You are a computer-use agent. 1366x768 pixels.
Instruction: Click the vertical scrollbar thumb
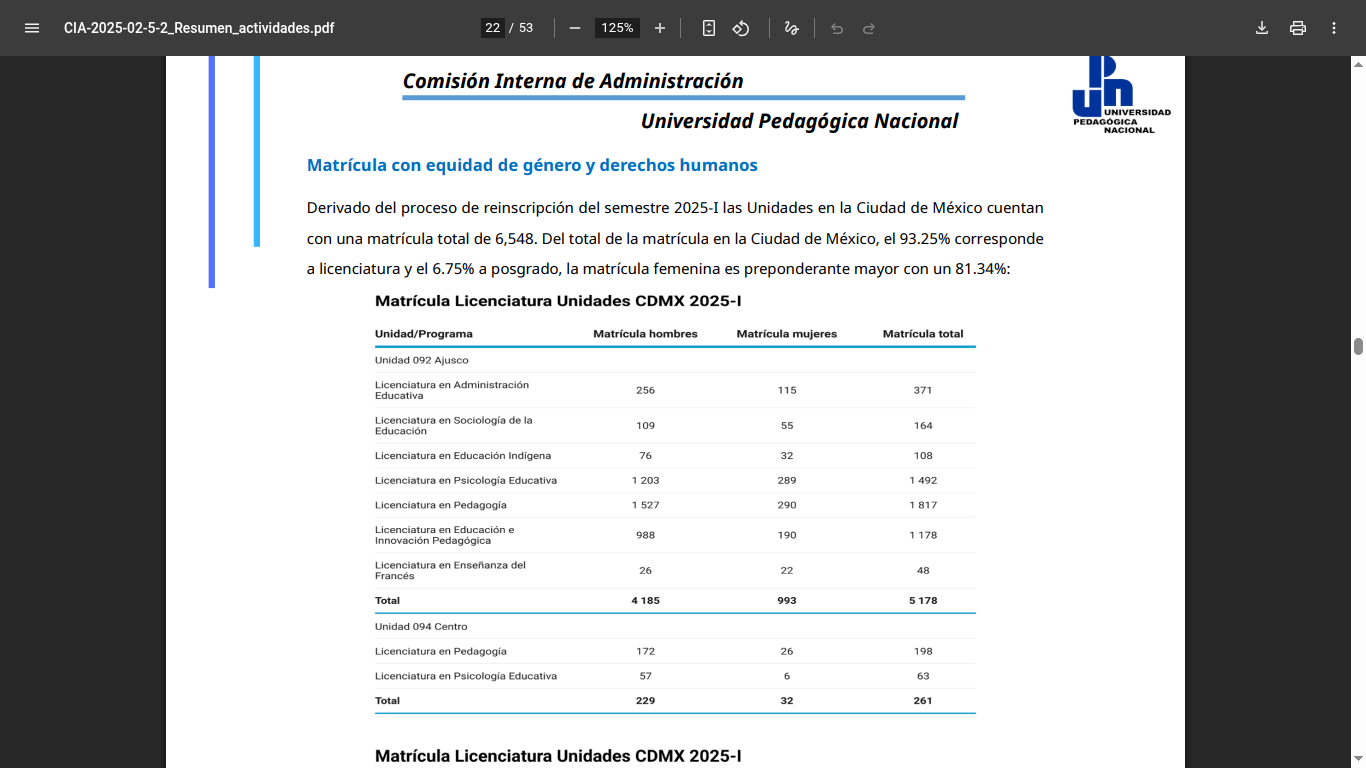1358,347
